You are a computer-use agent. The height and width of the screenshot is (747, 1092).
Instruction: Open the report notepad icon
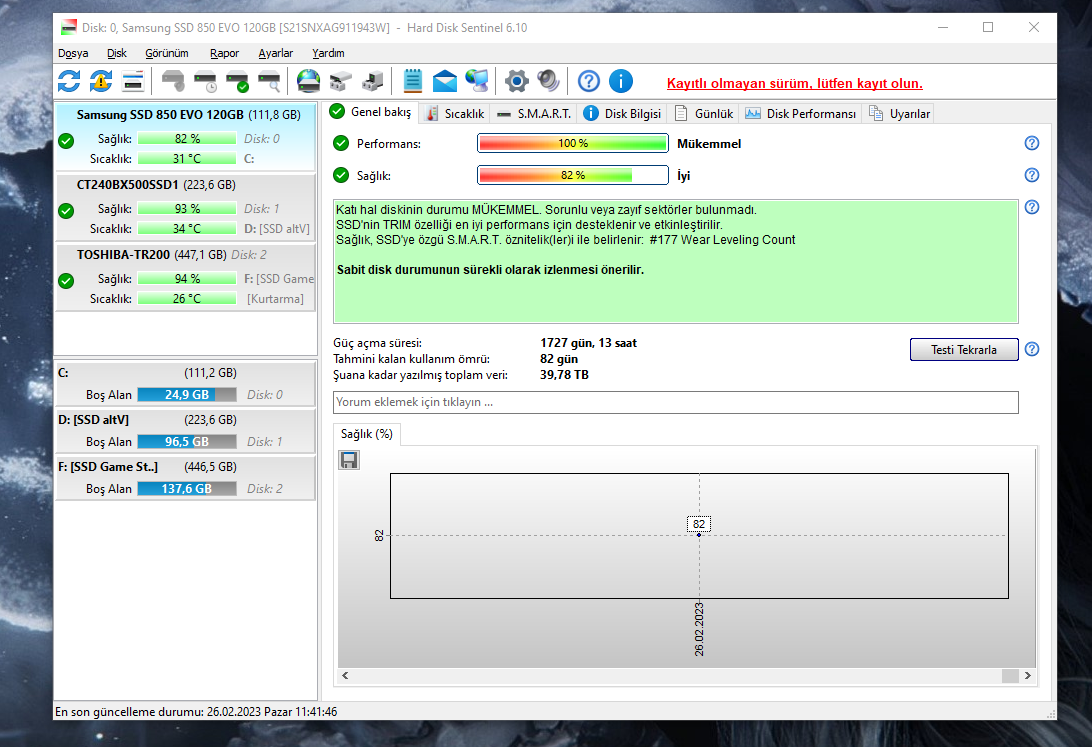click(412, 81)
